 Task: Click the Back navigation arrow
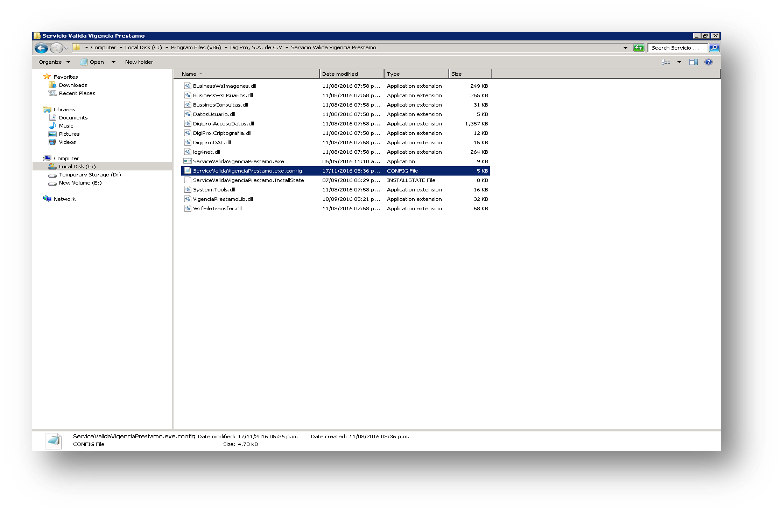pos(42,47)
